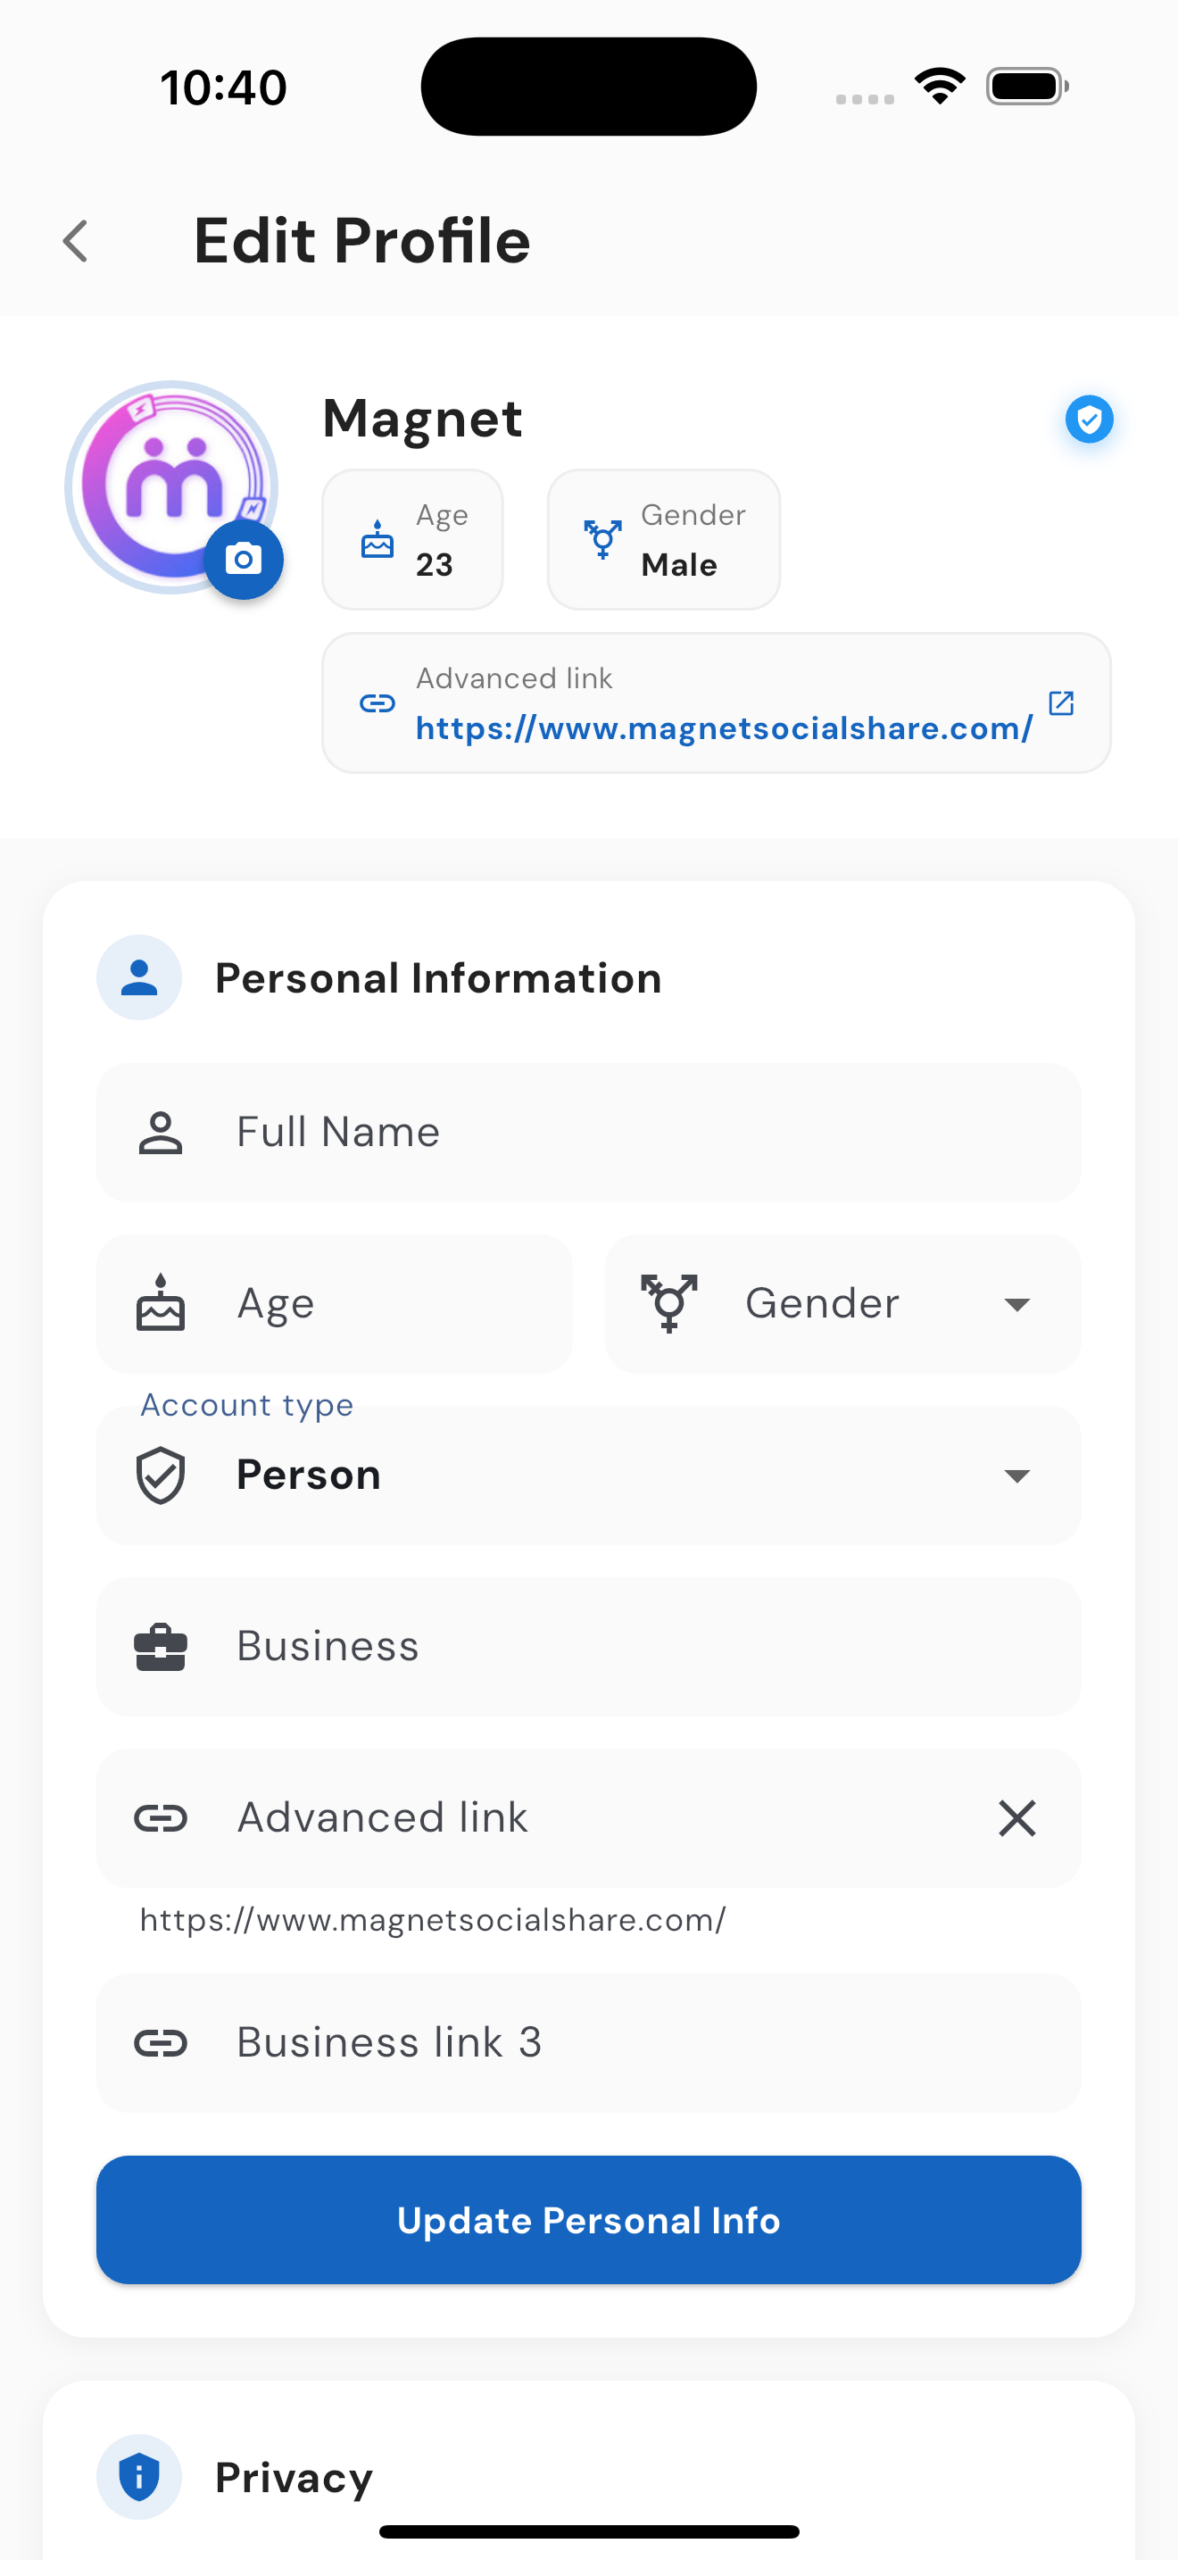Tap the Privacy shield icon
Viewport: 1178px width, 2560px height.
139,2476
